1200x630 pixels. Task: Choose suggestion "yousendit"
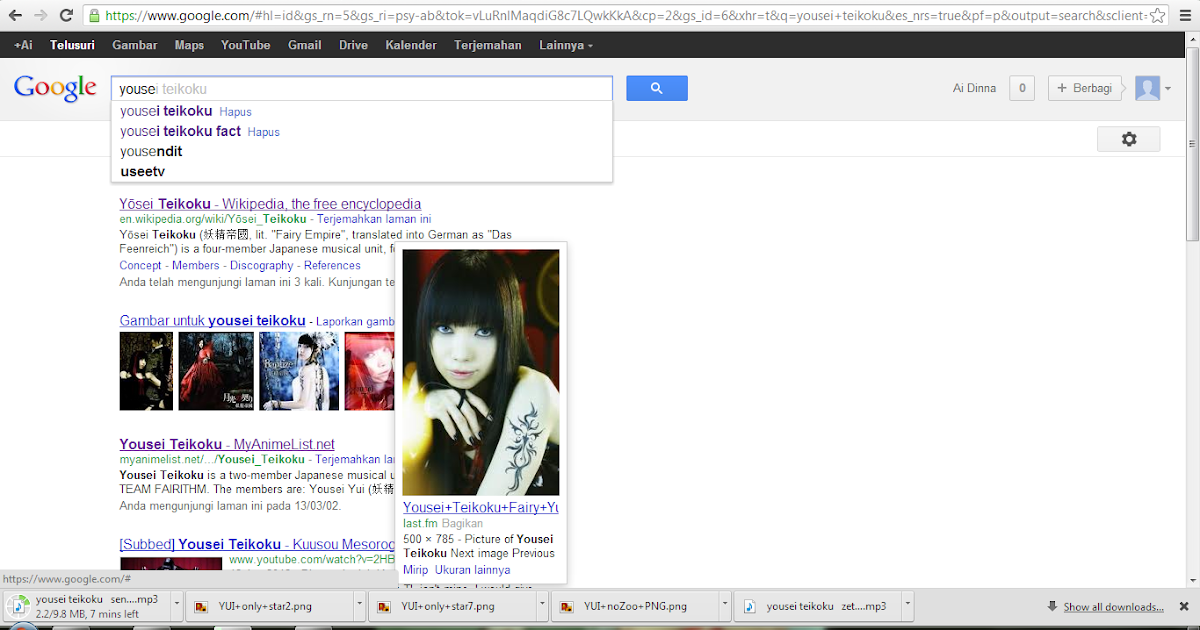[x=151, y=151]
